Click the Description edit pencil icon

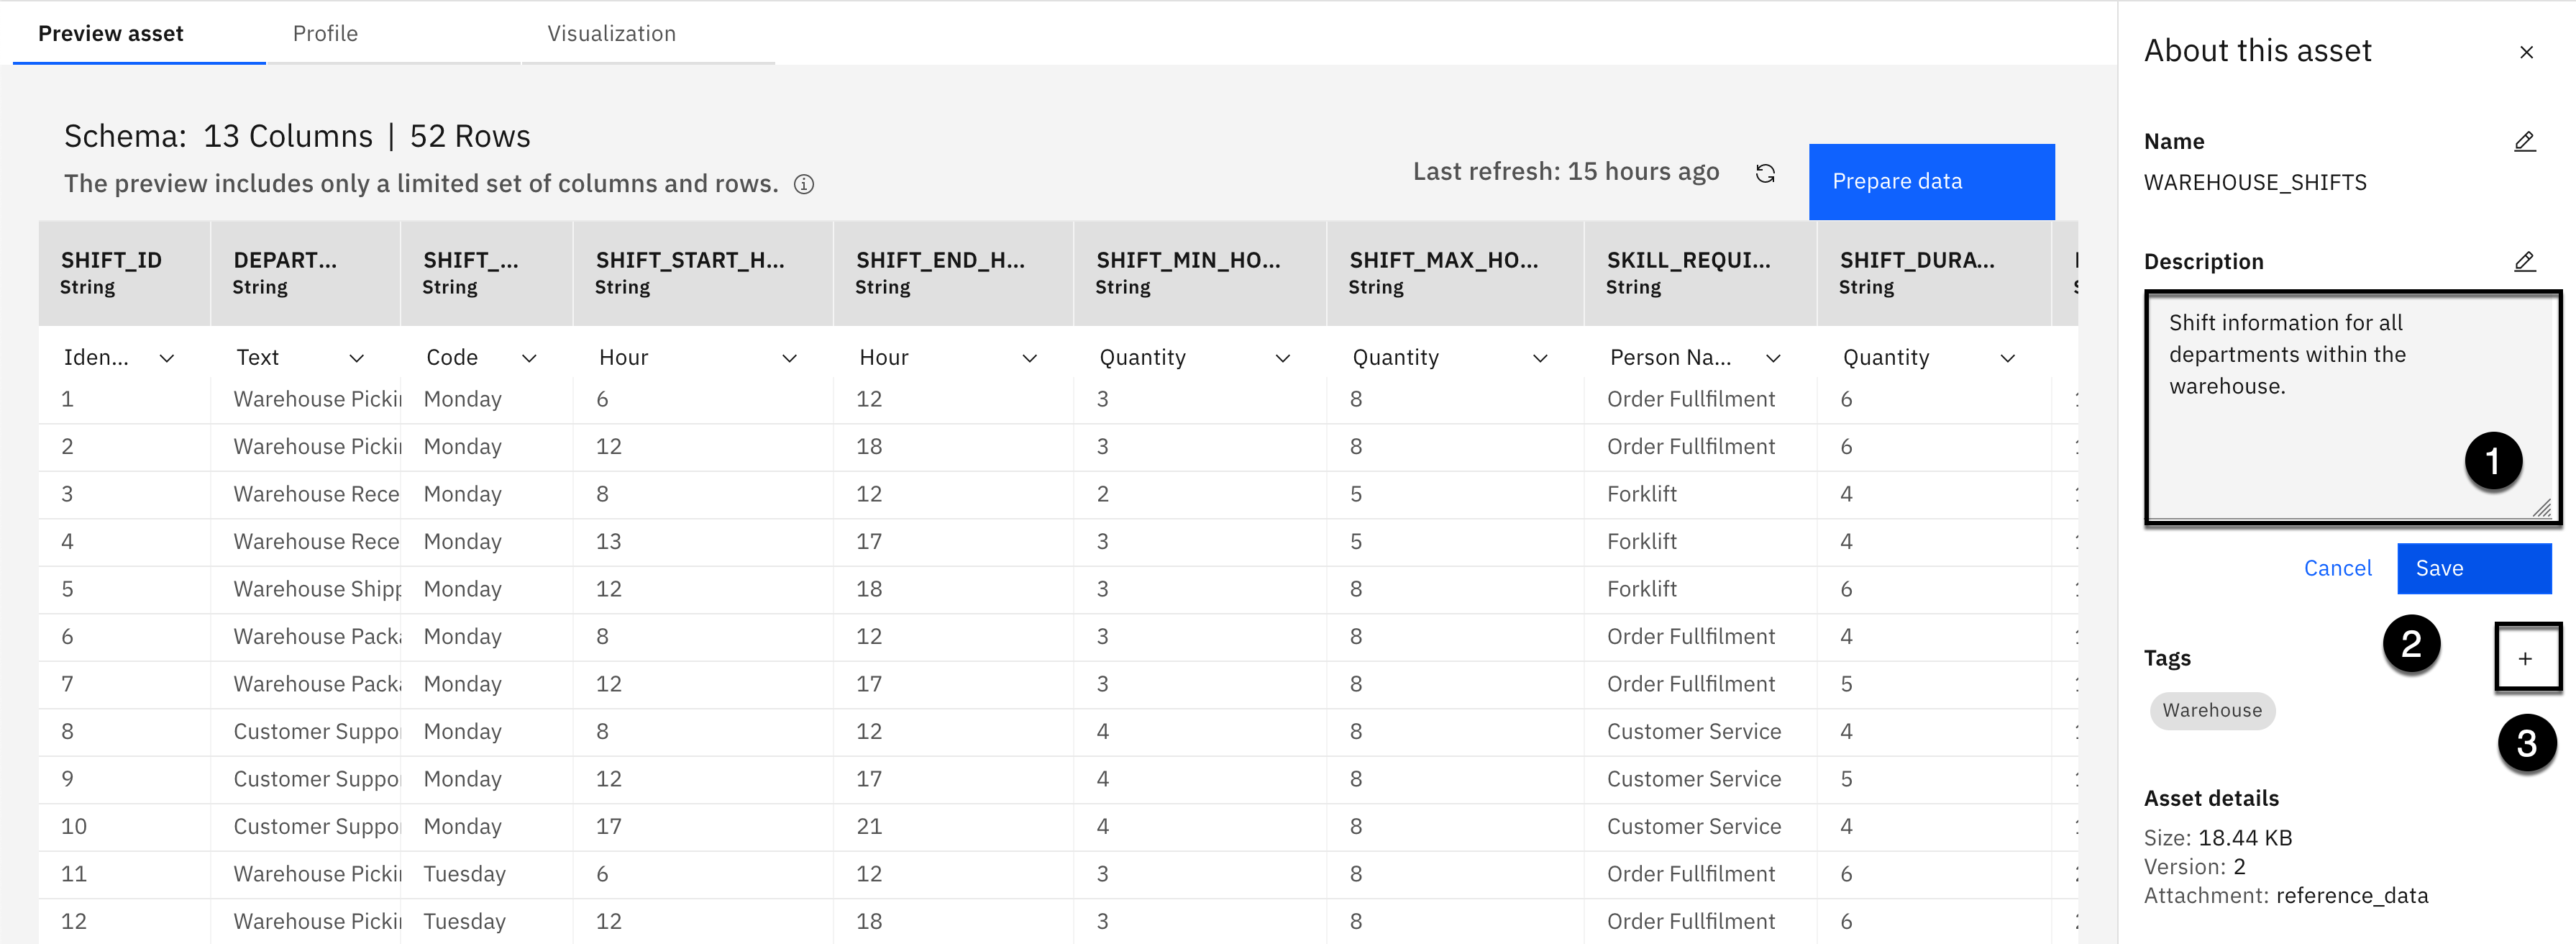click(2524, 261)
